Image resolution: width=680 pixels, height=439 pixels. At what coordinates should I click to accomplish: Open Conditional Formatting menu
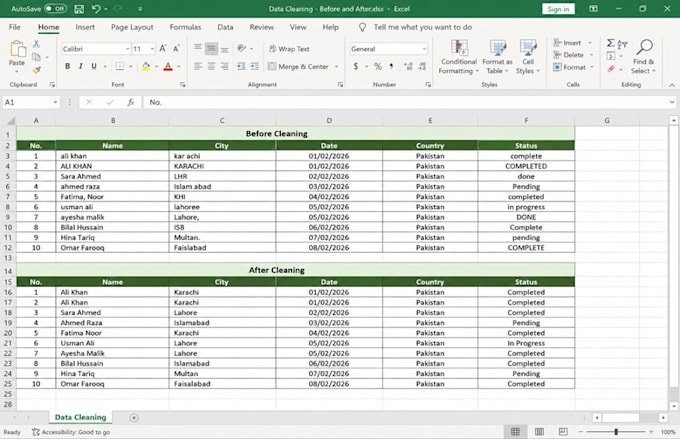[x=458, y=57]
